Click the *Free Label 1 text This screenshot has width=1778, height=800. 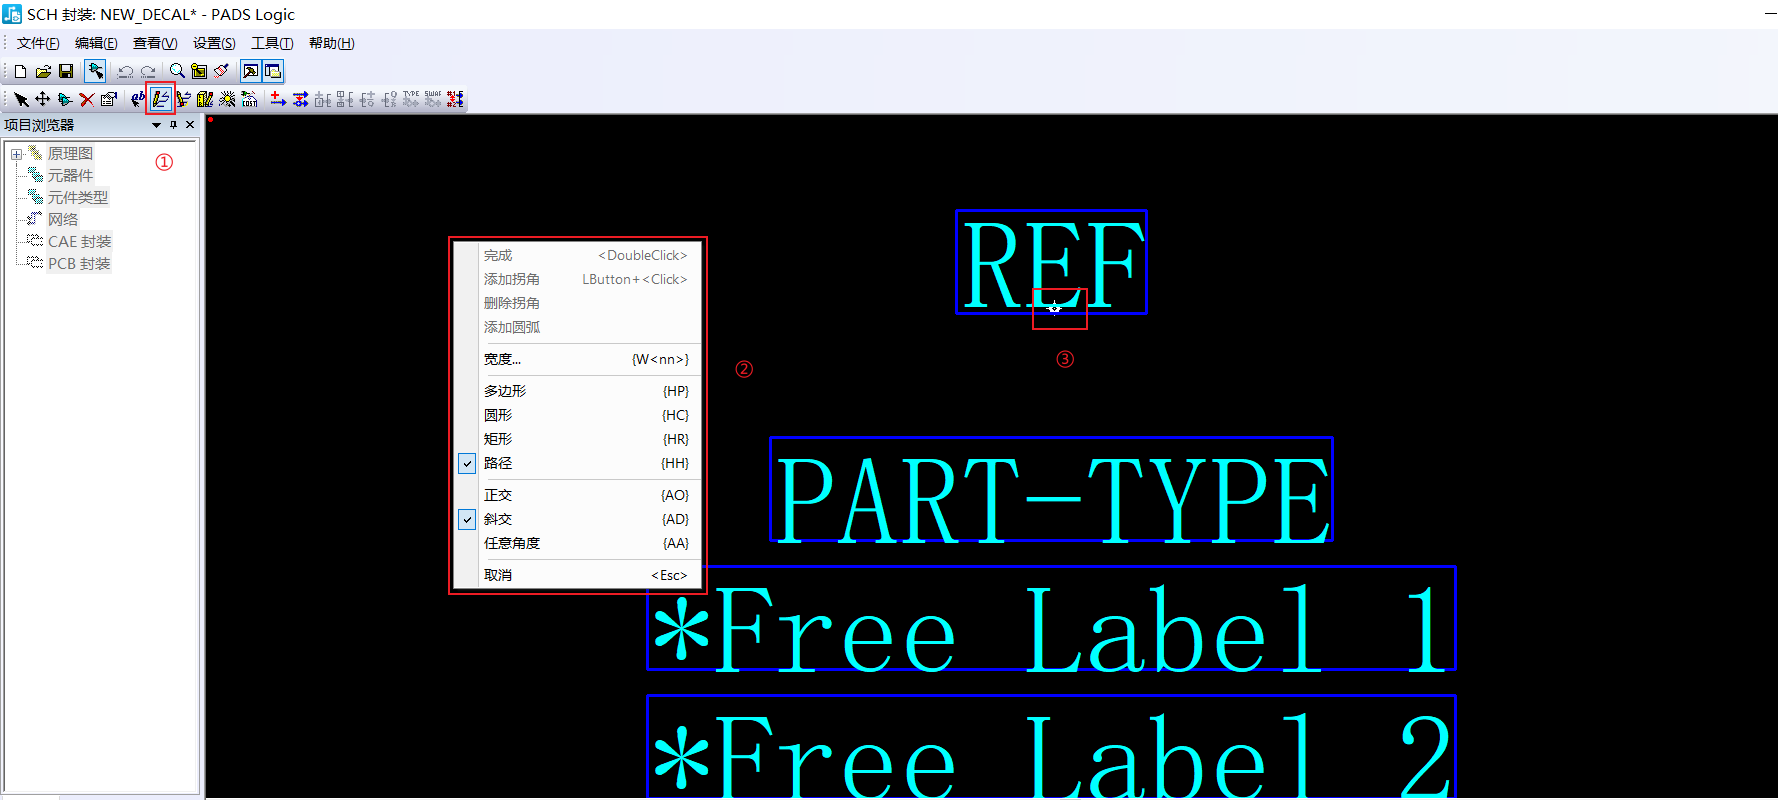(x=1051, y=619)
